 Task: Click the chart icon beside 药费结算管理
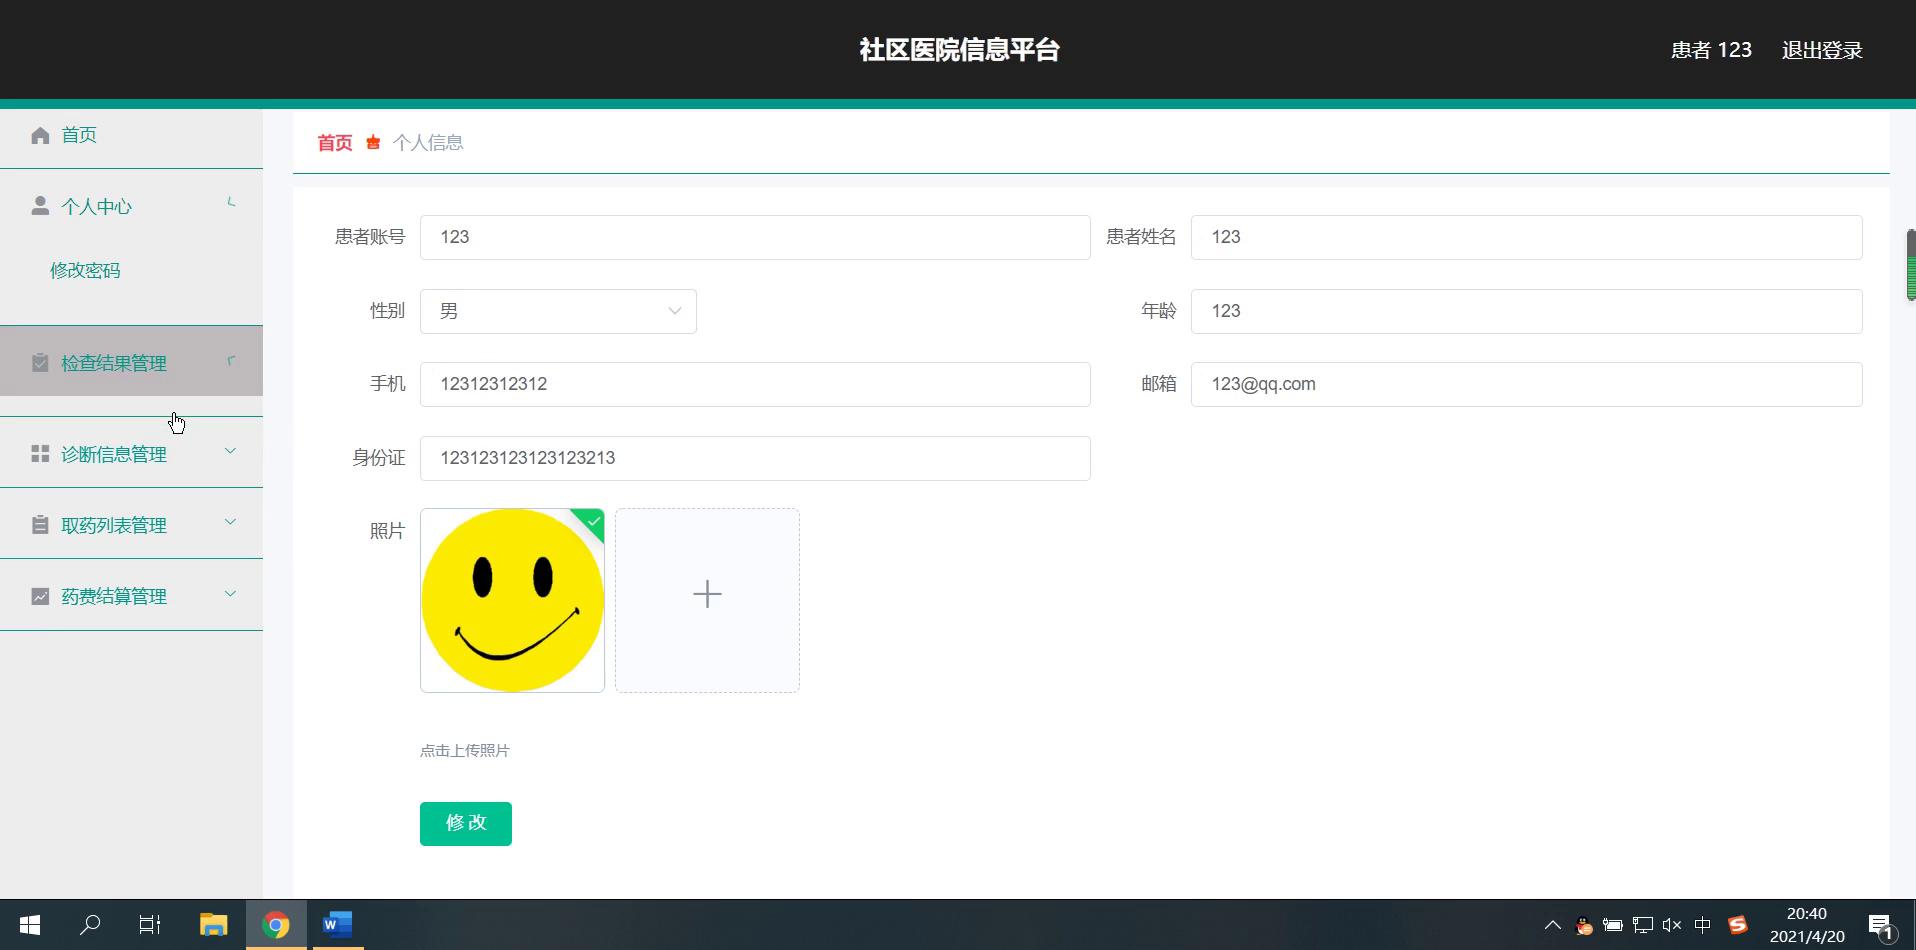click(x=40, y=596)
